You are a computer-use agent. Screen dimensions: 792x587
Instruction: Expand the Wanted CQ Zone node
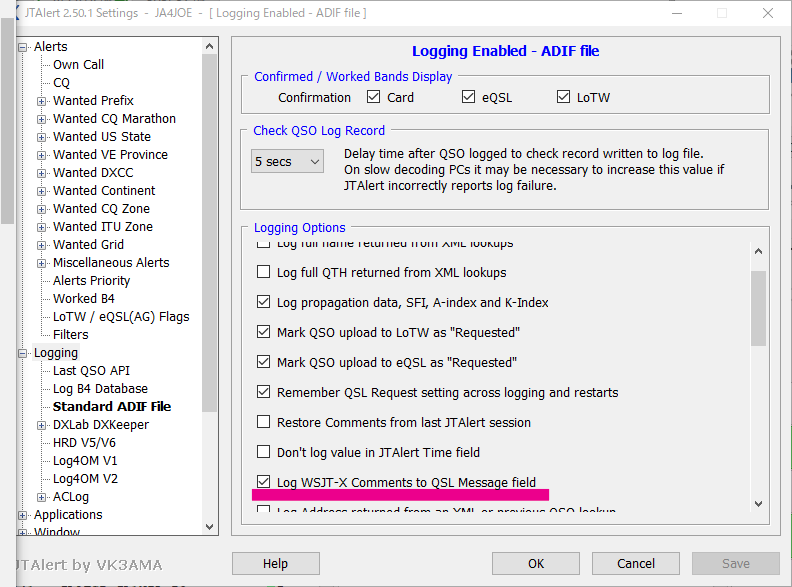click(x=41, y=209)
